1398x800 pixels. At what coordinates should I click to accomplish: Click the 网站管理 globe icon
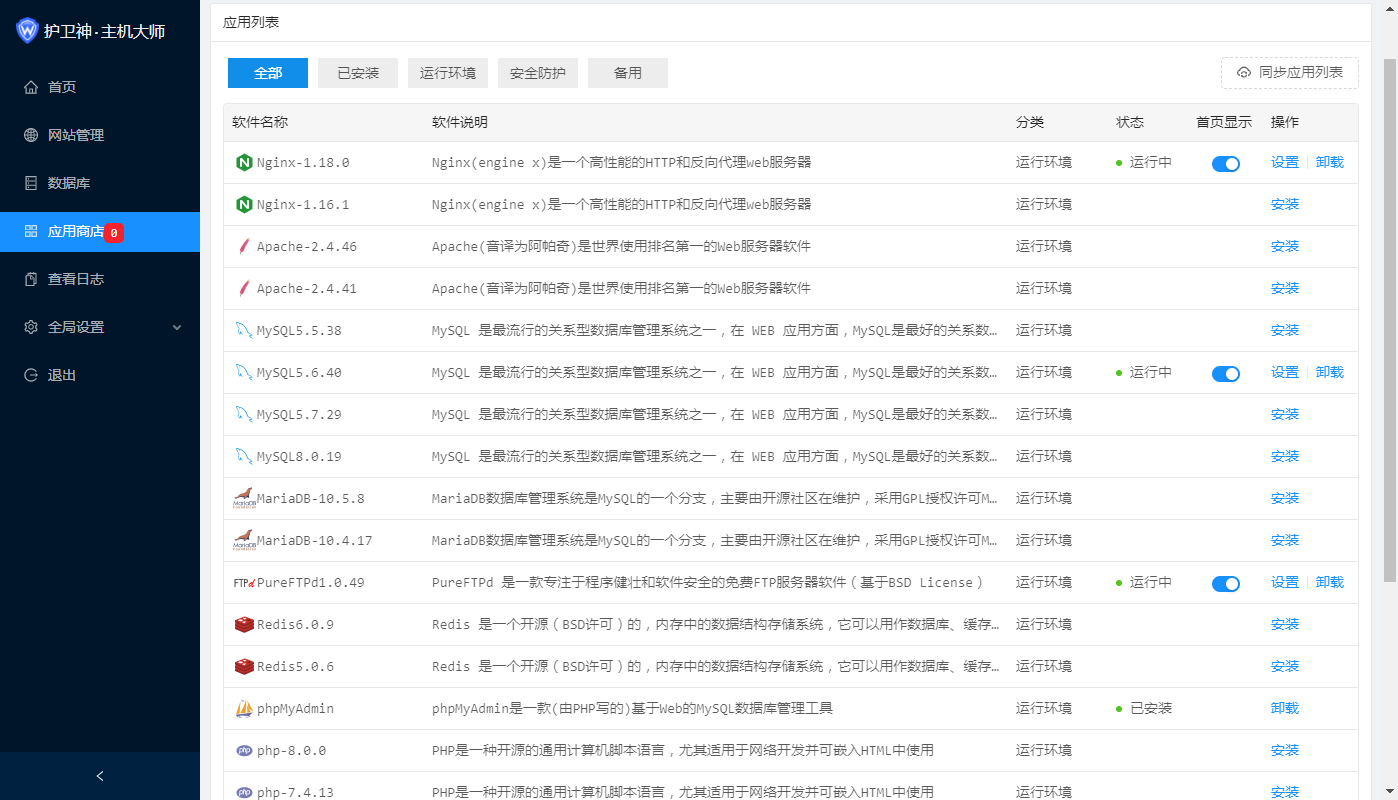pyautogui.click(x=31, y=135)
